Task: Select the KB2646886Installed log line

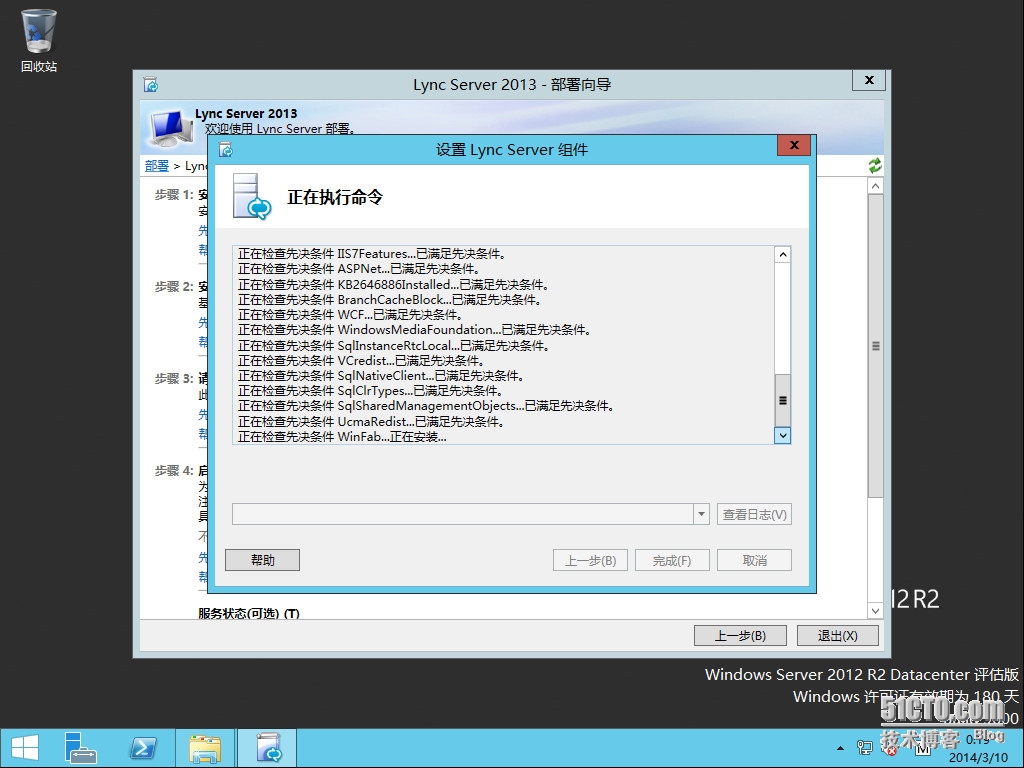Action: [x=392, y=284]
